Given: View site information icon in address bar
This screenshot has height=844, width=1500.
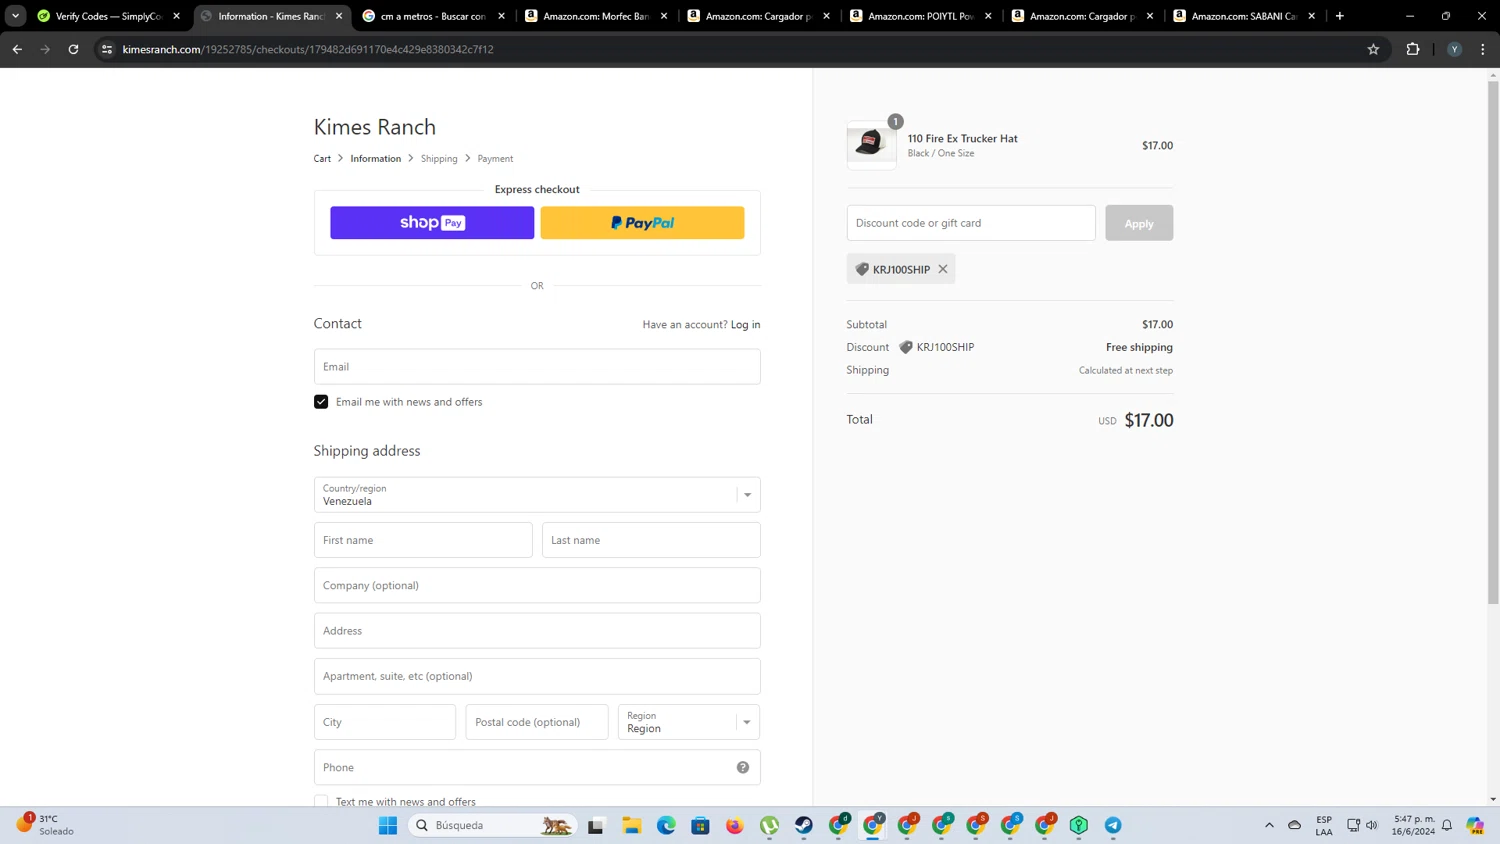Looking at the screenshot, I should tap(107, 49).
